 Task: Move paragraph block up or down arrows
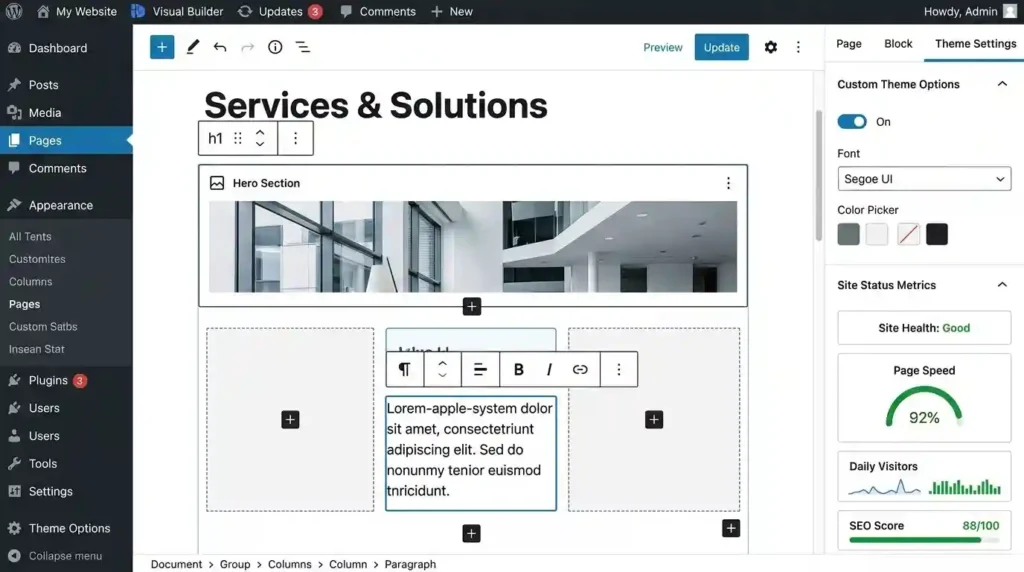[442, 370]
